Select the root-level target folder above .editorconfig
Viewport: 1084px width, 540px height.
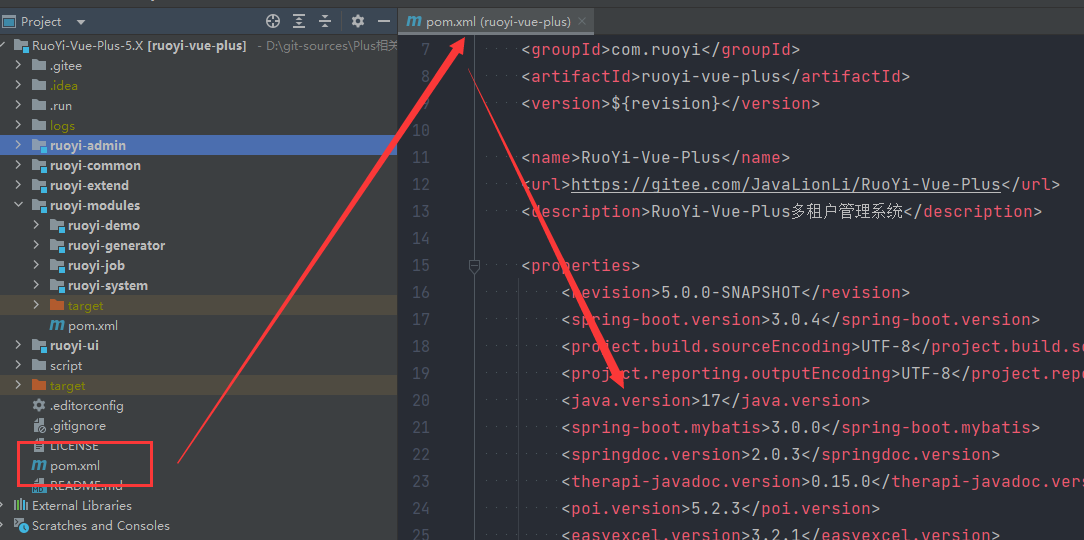click(198, 386)
